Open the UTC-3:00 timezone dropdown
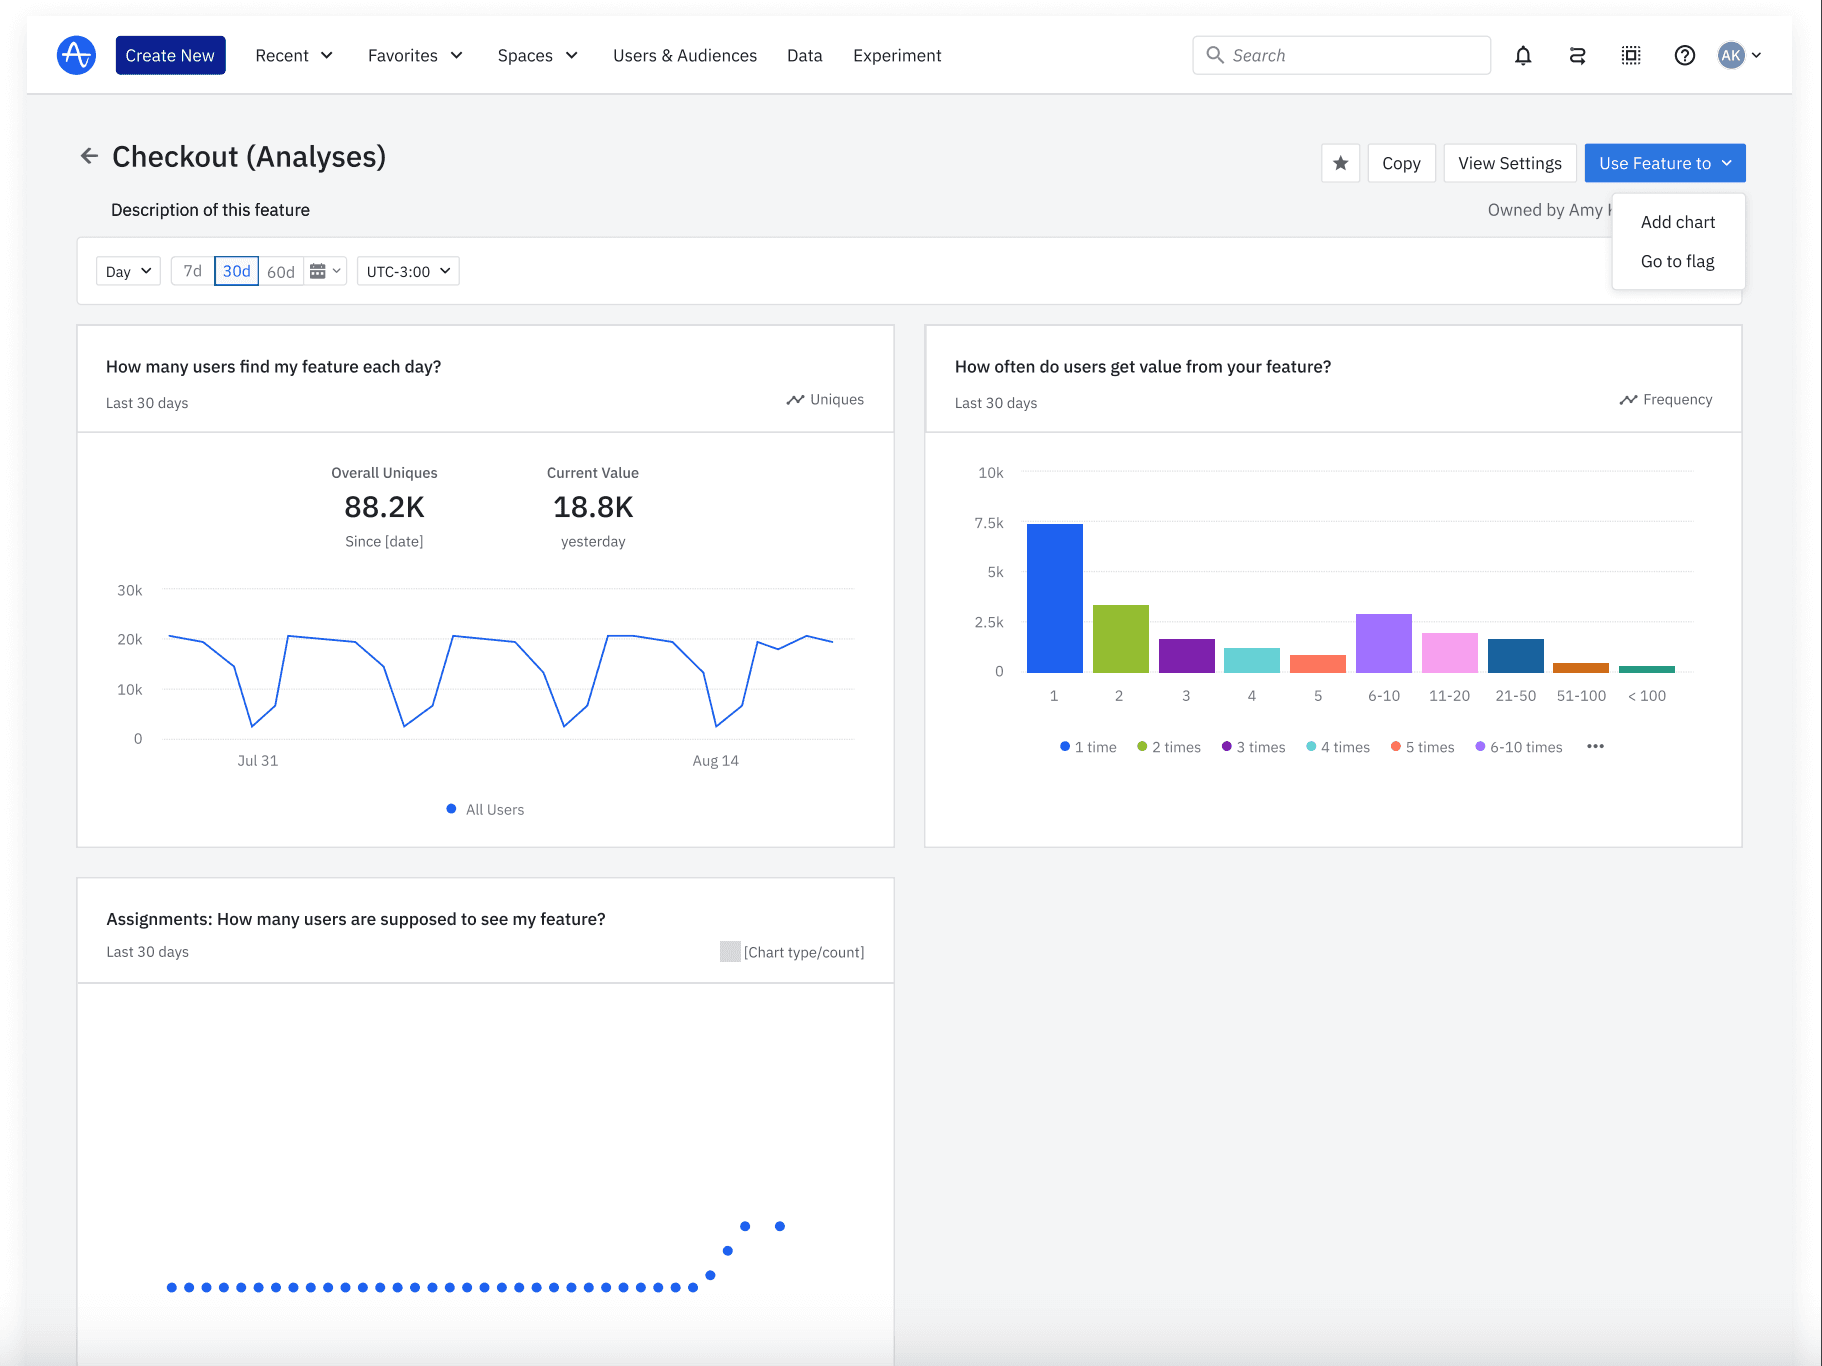1822x1366 pixels. point(406,270)
